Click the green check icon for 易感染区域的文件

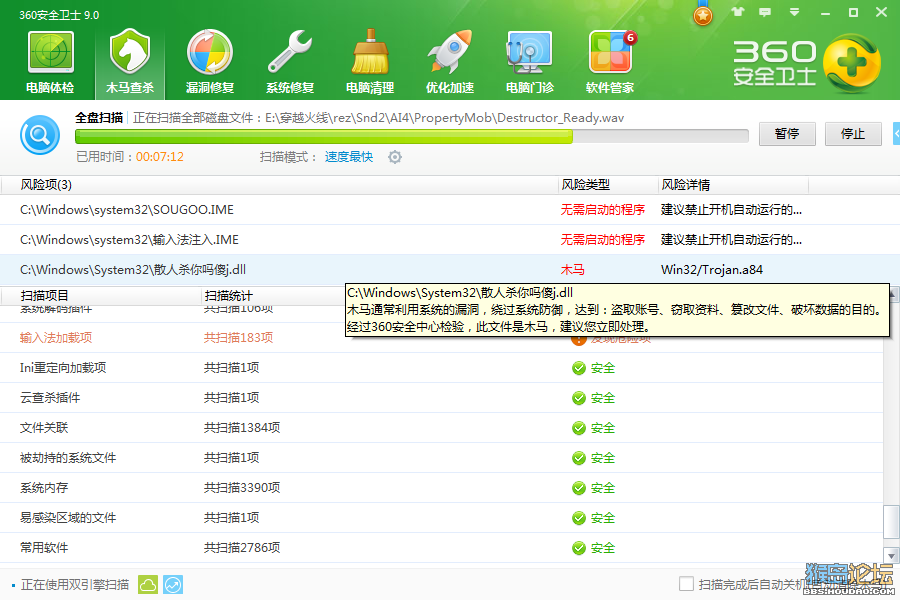pos(579,518)
